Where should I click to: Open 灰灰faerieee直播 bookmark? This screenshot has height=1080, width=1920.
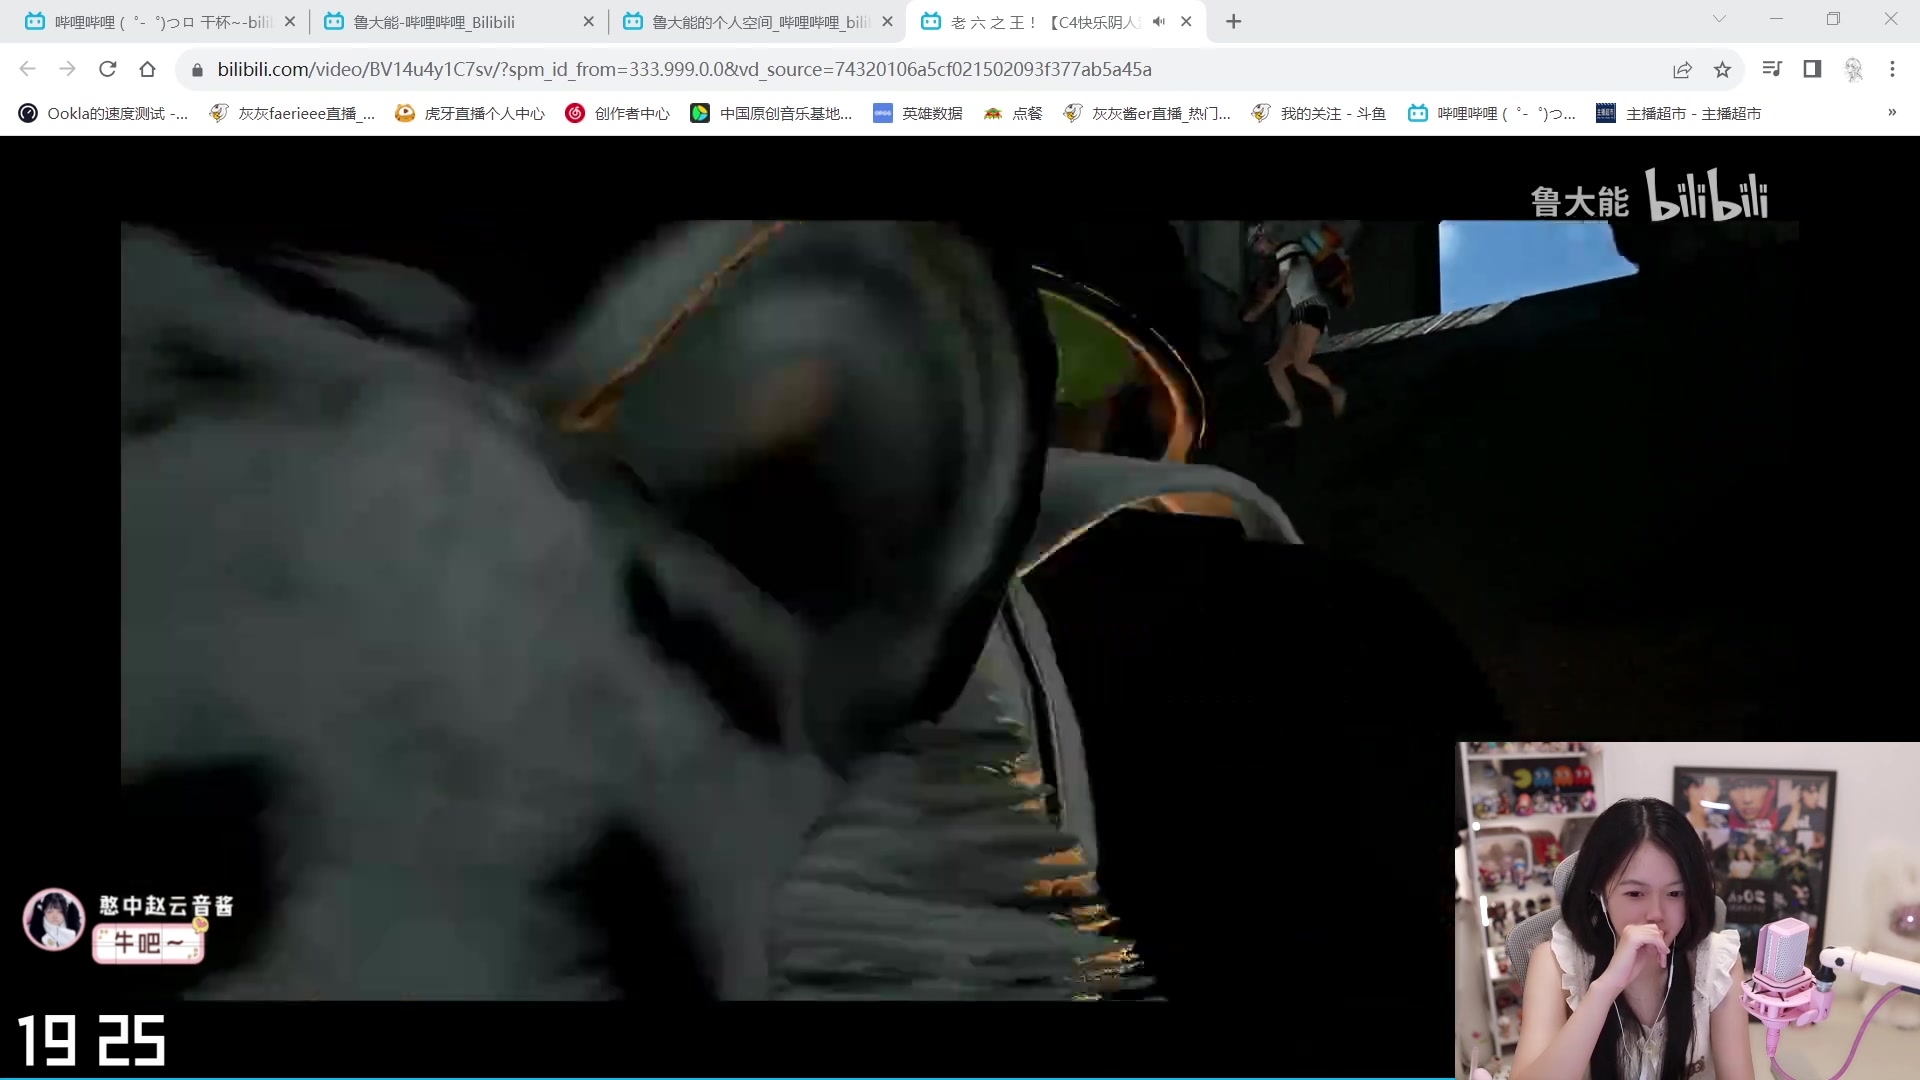292,113
